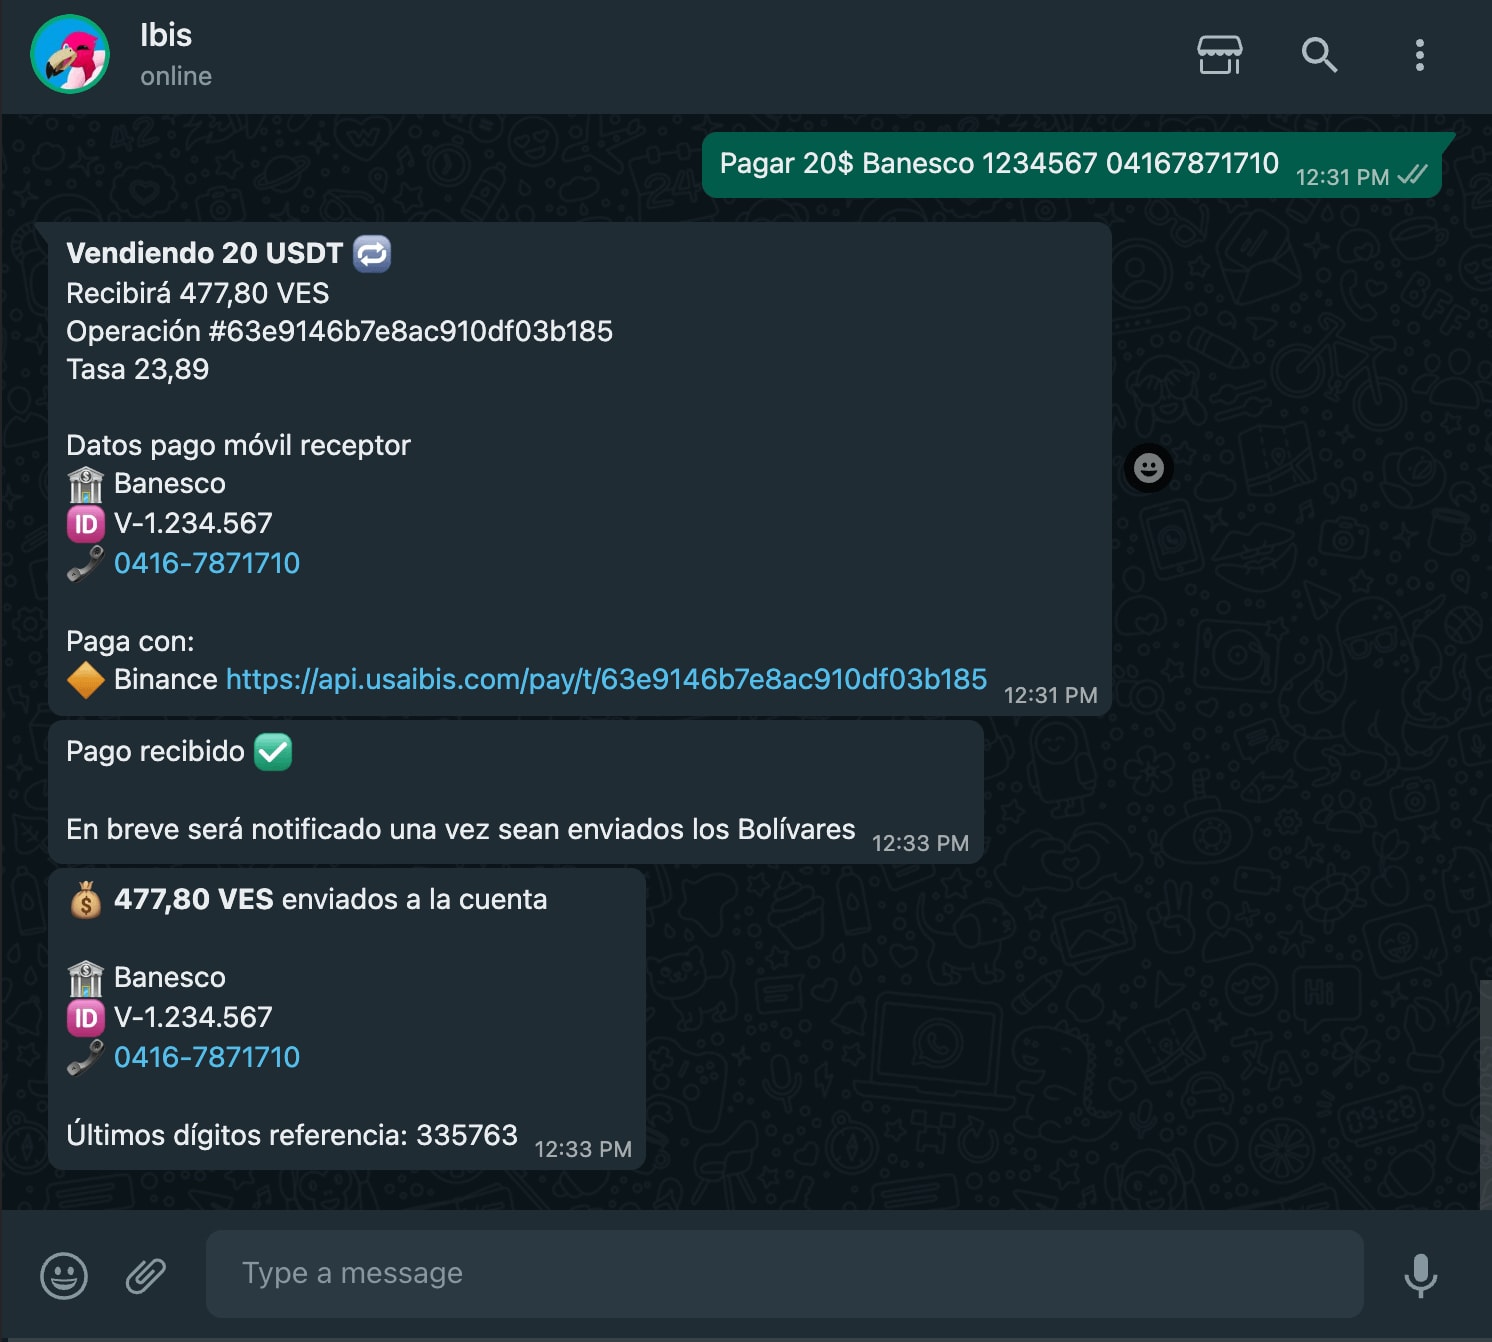This screenshot has width=1492, height=1342.
Task: Click Banesco bank line in first message
Action: (170, 483)
